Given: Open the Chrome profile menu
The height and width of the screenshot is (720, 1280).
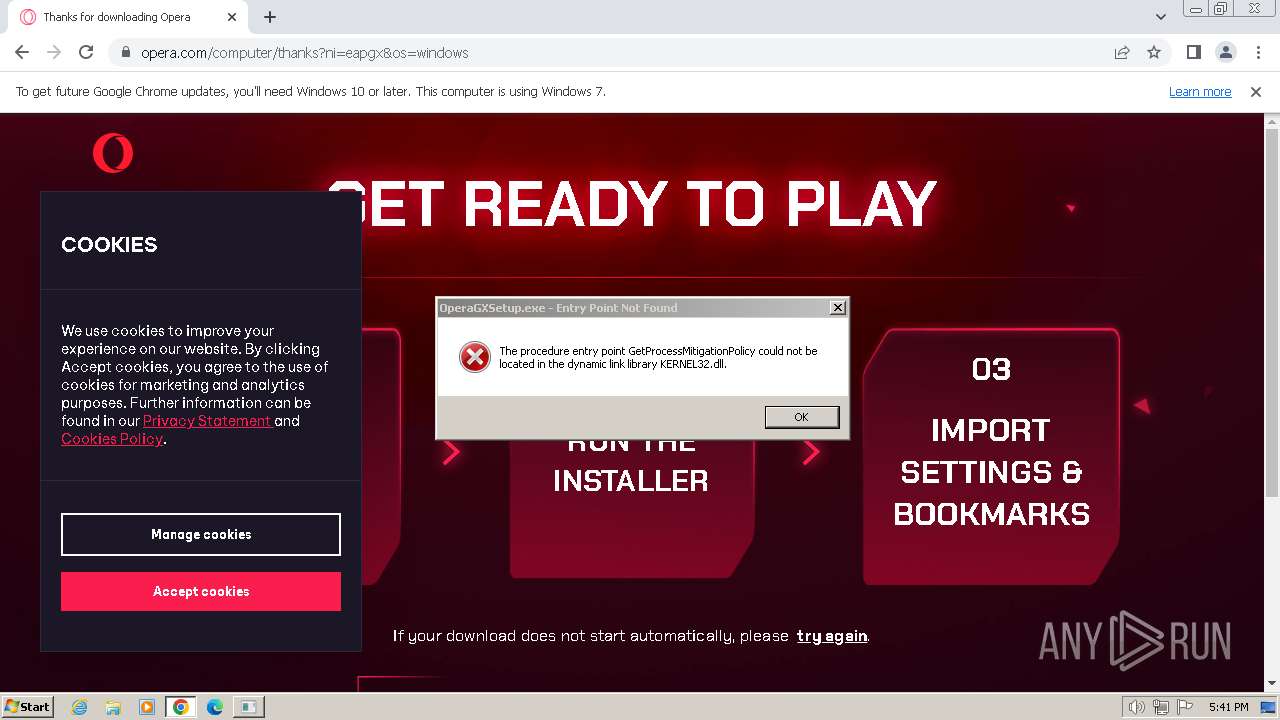Looking at the screenshot, I should pos(1225,52).
